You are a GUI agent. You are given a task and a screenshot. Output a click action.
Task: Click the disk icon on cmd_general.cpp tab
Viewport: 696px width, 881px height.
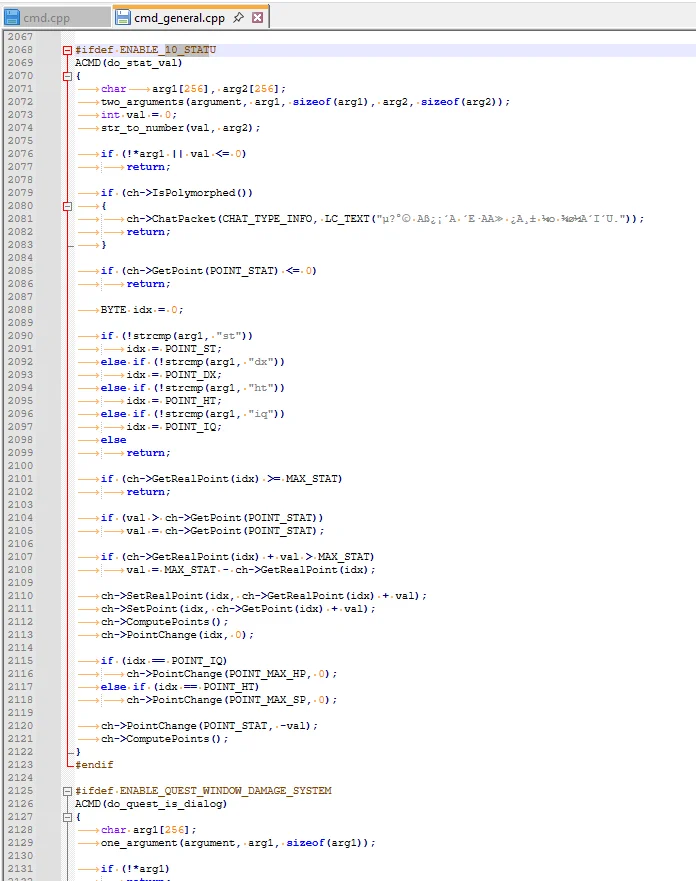click(x=123, y=18)
